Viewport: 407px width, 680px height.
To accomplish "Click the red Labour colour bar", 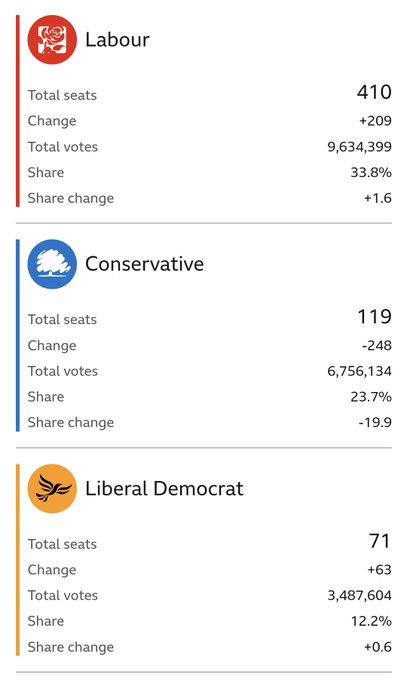I will point(18,111).
